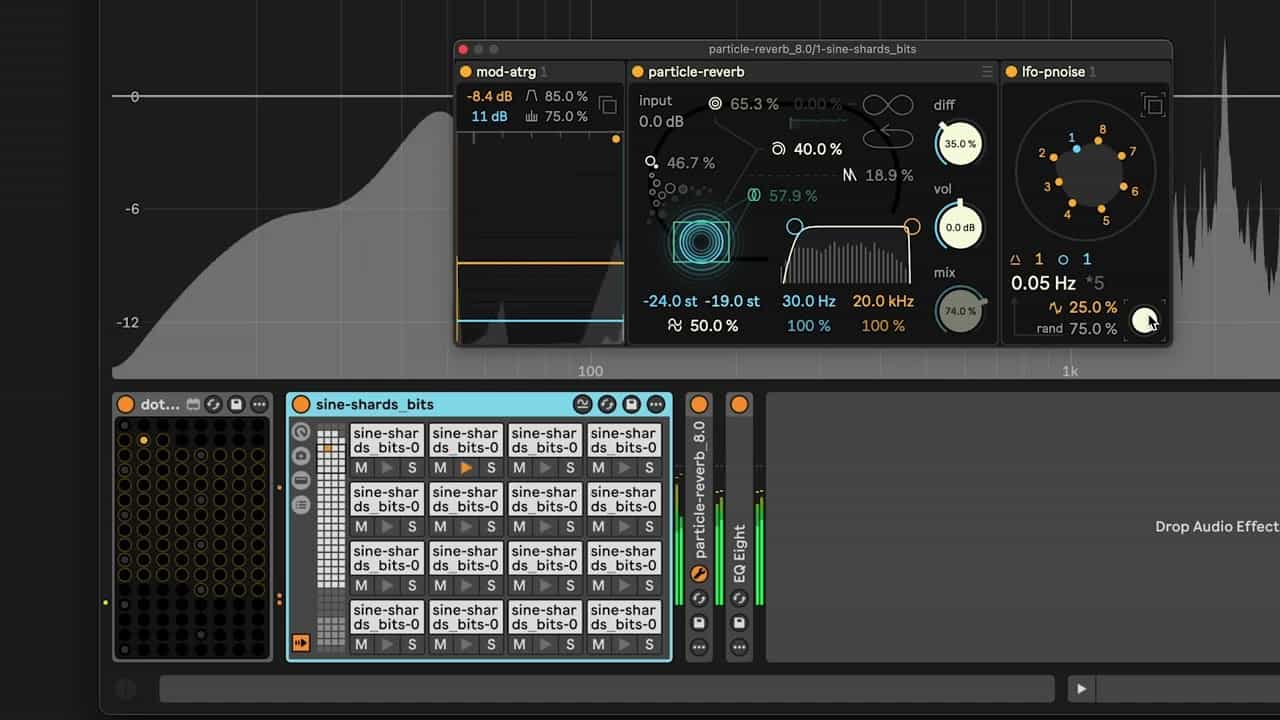
Task: Click the wrench icon on particle-reverb_8.0 device
Action: pyautogui.click(x=699, y=574)
